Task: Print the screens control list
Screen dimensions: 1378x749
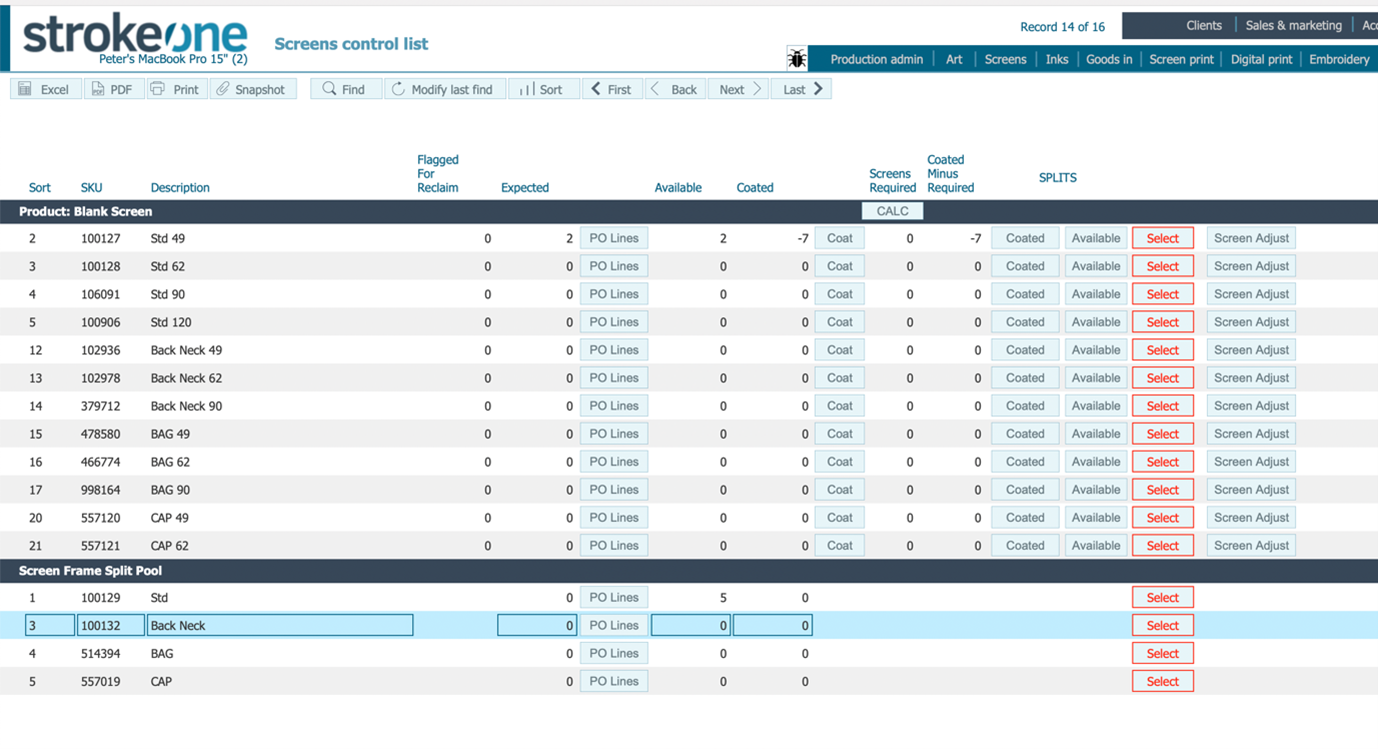Action: click(176, 89)
